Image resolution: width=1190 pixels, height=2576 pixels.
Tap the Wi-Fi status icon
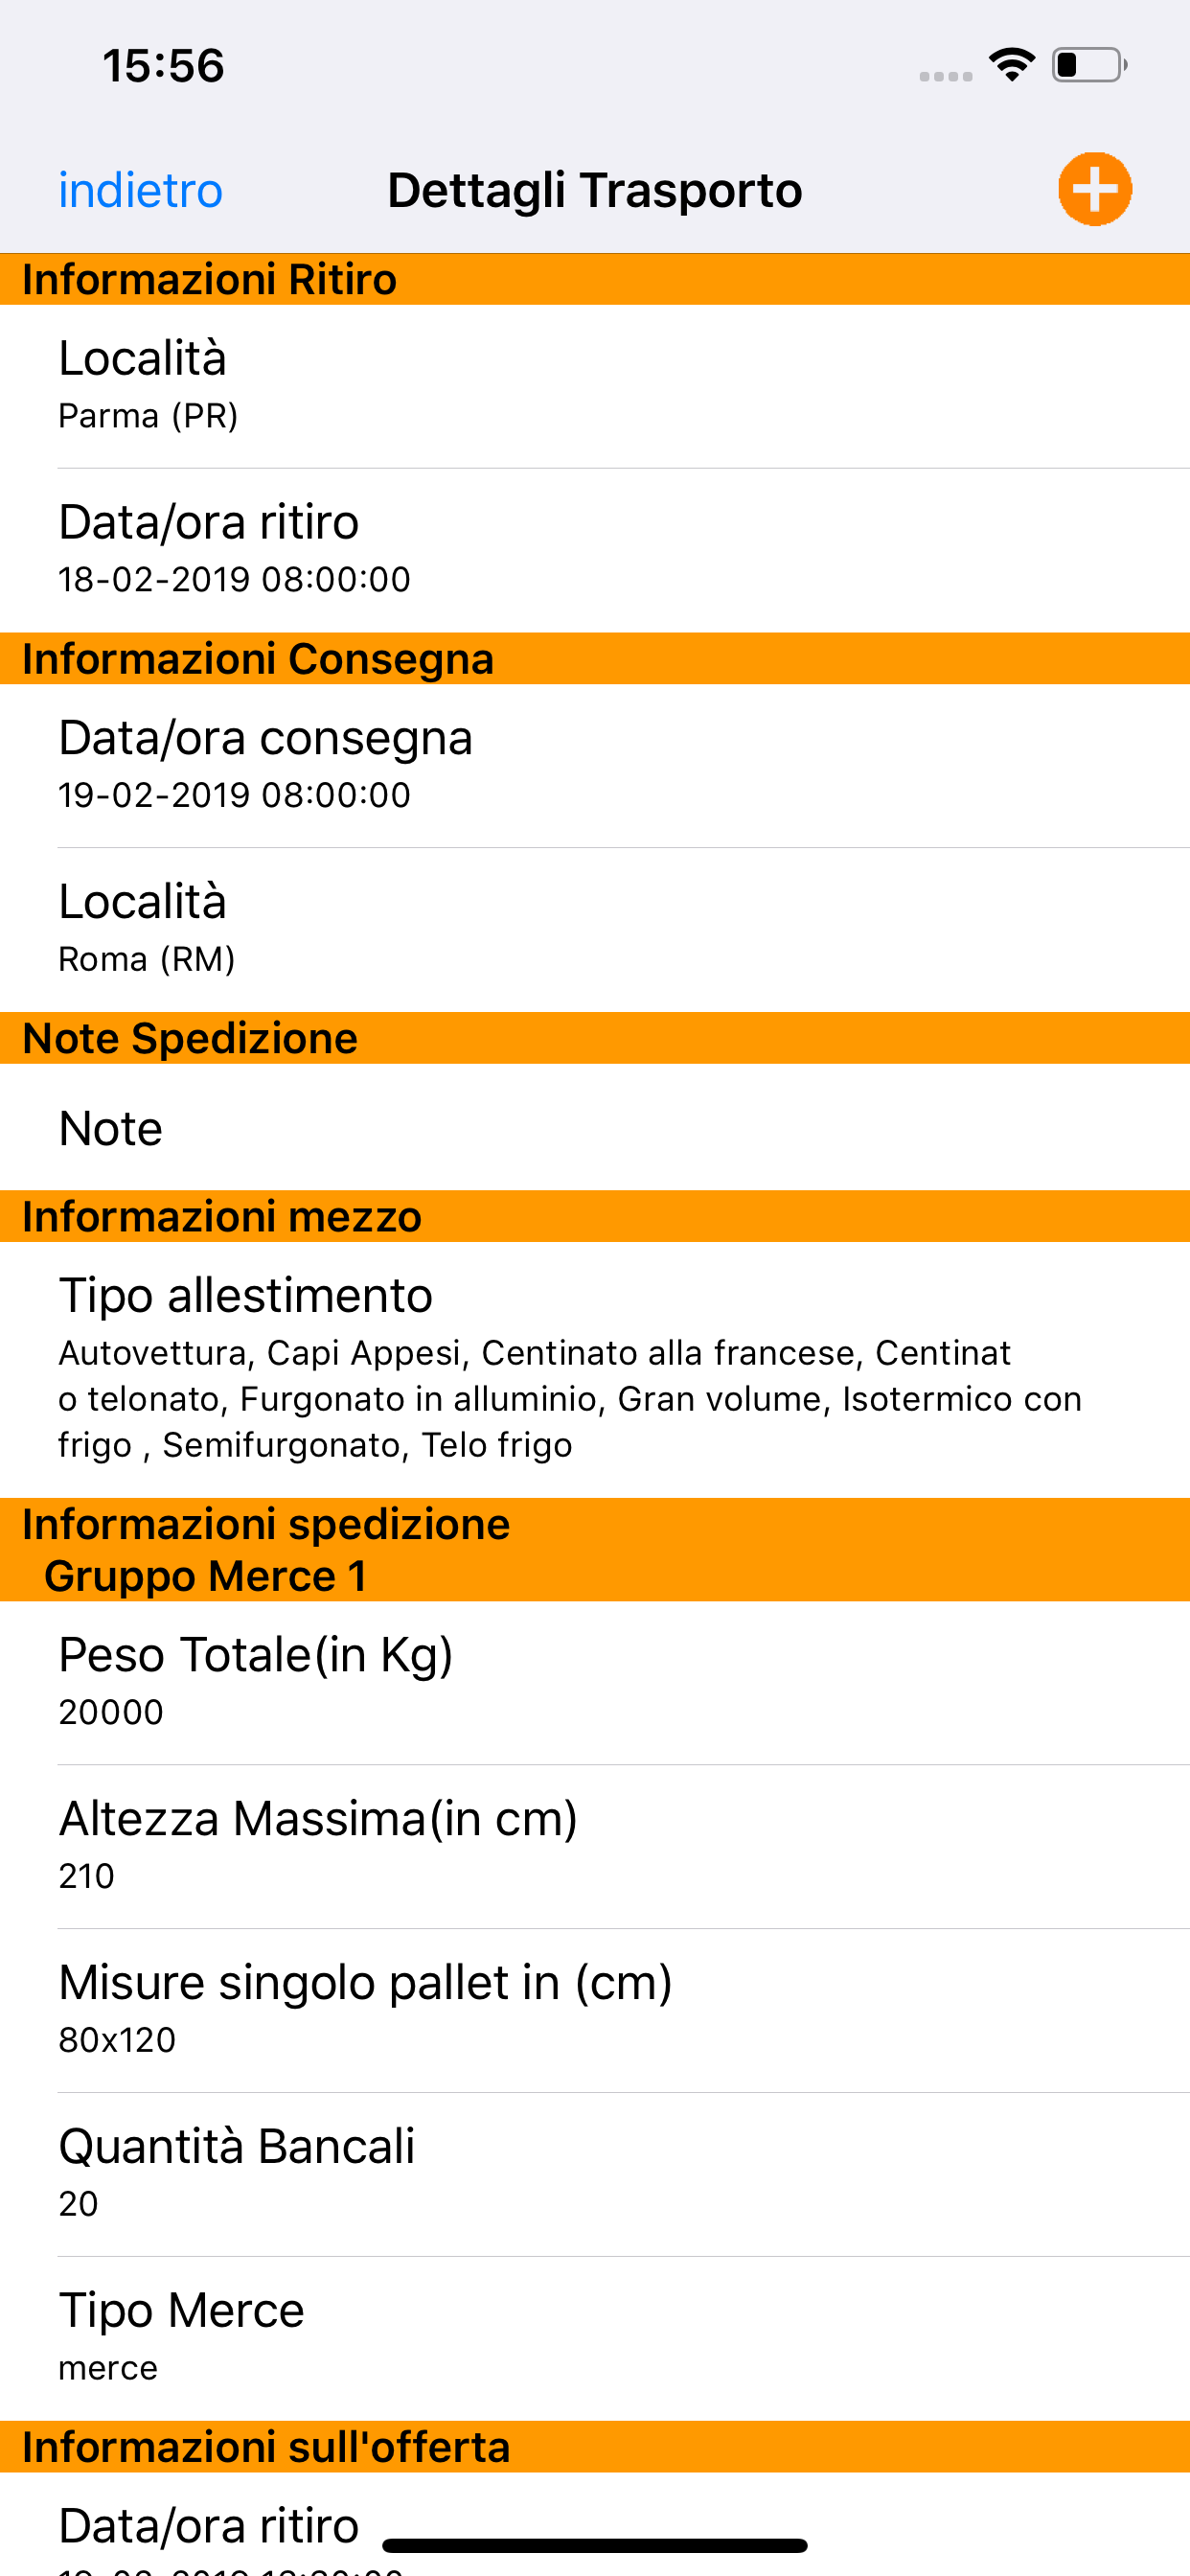[x=1011, y=66]
